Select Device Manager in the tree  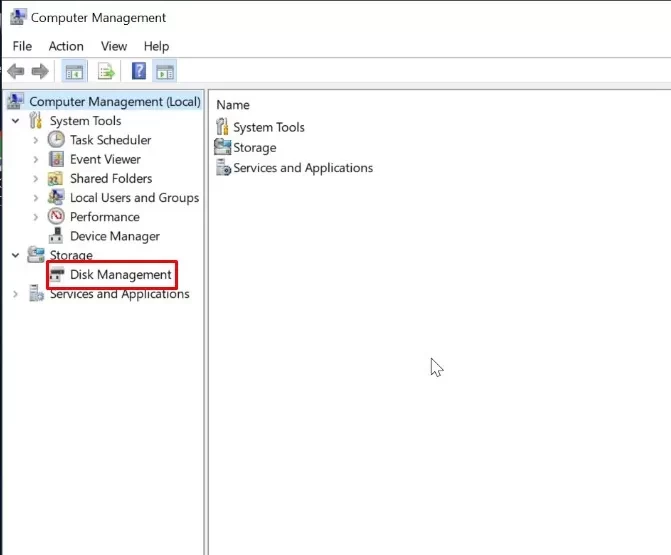[x=115, y=236]
